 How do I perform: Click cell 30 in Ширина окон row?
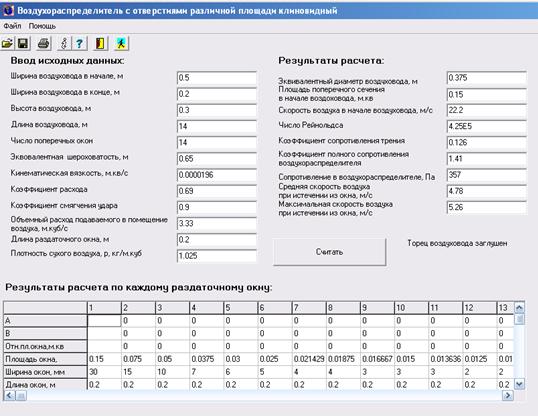point(104,372)
